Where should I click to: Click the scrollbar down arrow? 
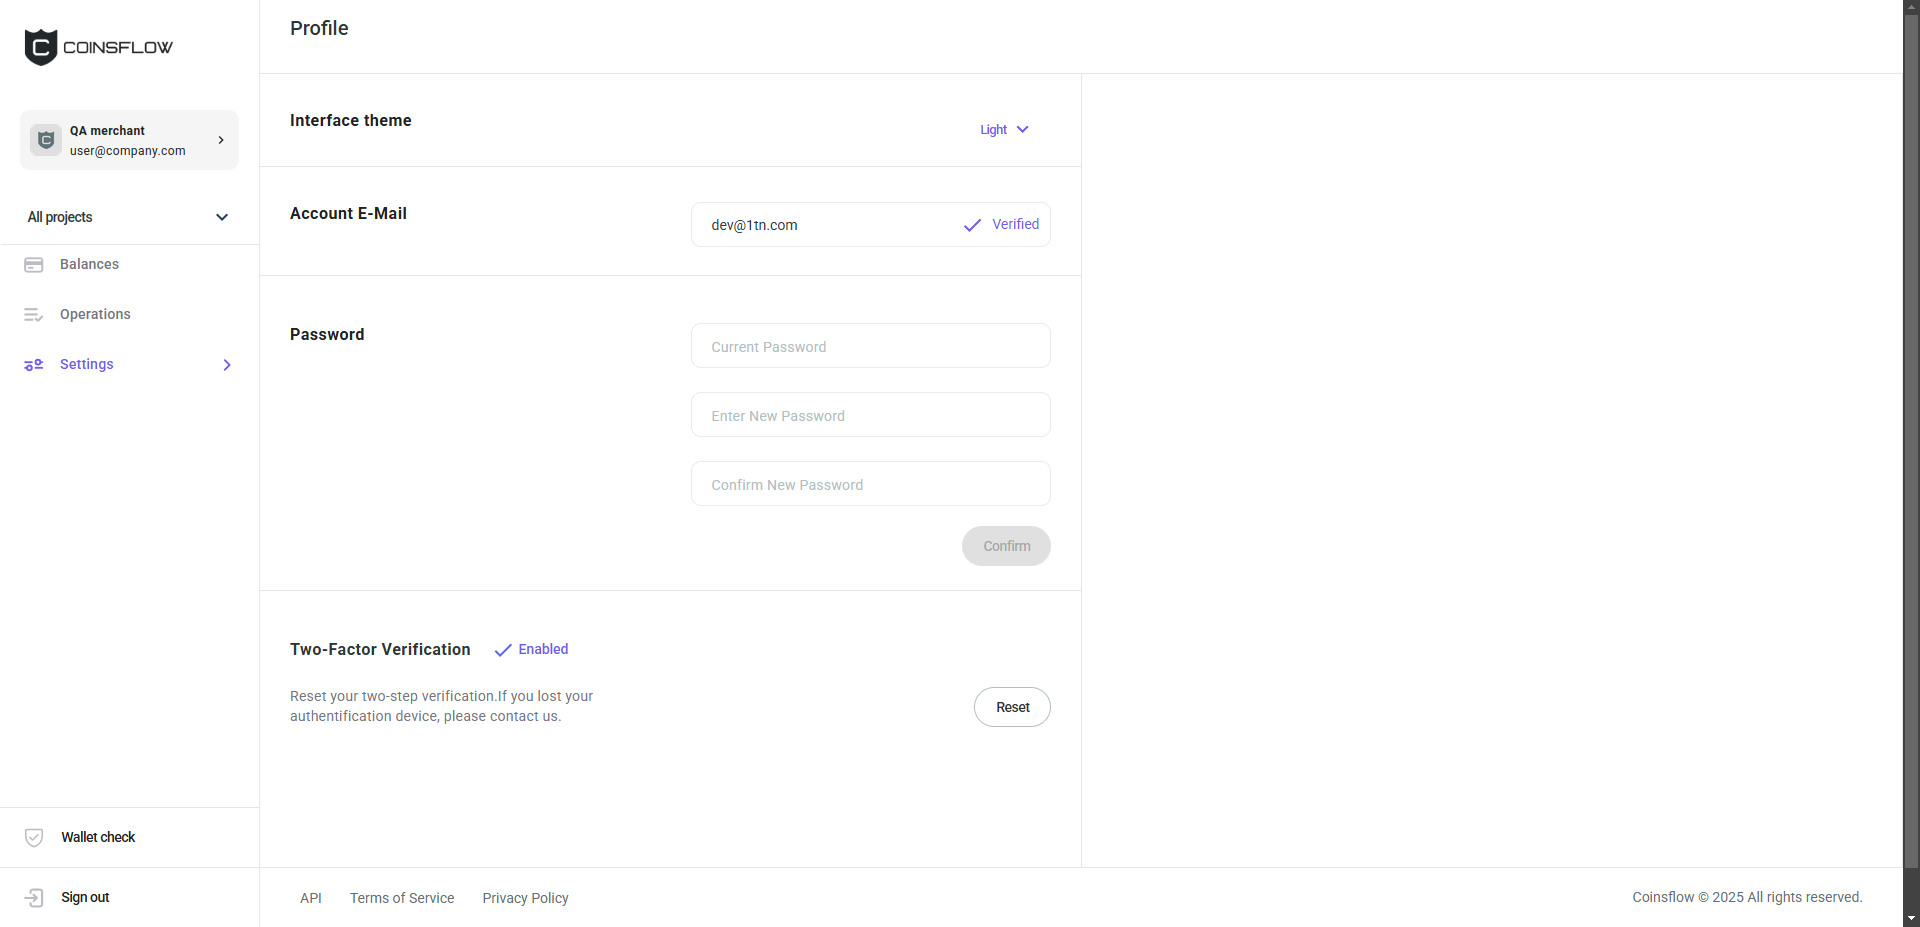coord(1911,918)
